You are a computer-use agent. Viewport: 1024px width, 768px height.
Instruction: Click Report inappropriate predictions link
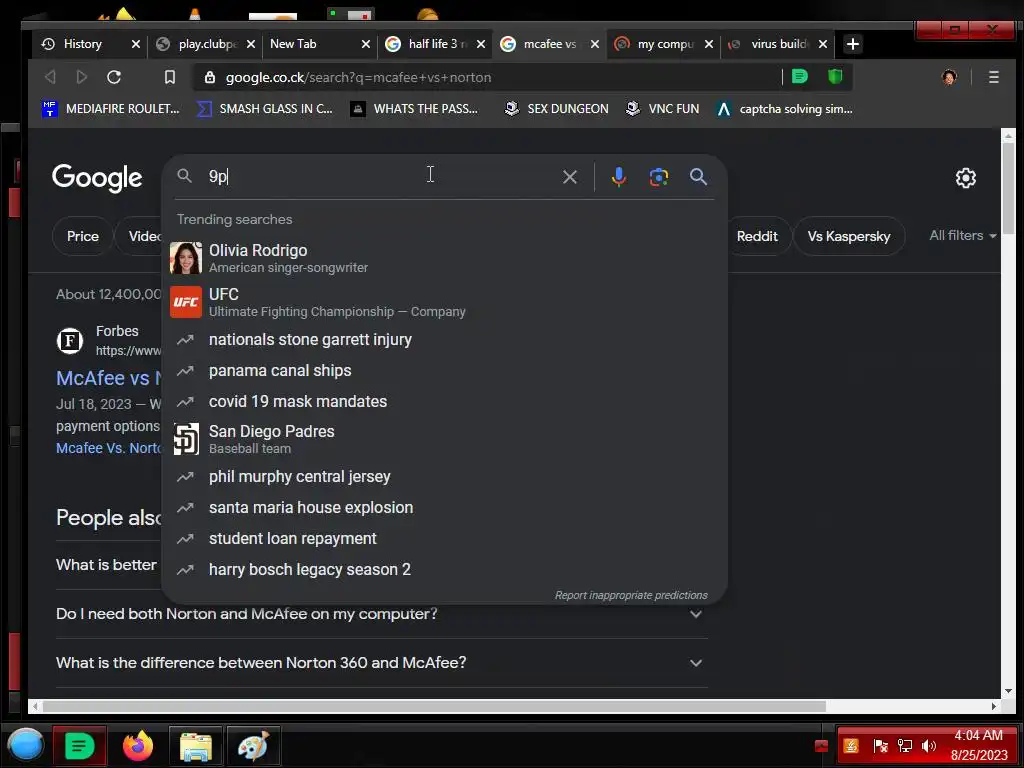[x=631, y=596]
